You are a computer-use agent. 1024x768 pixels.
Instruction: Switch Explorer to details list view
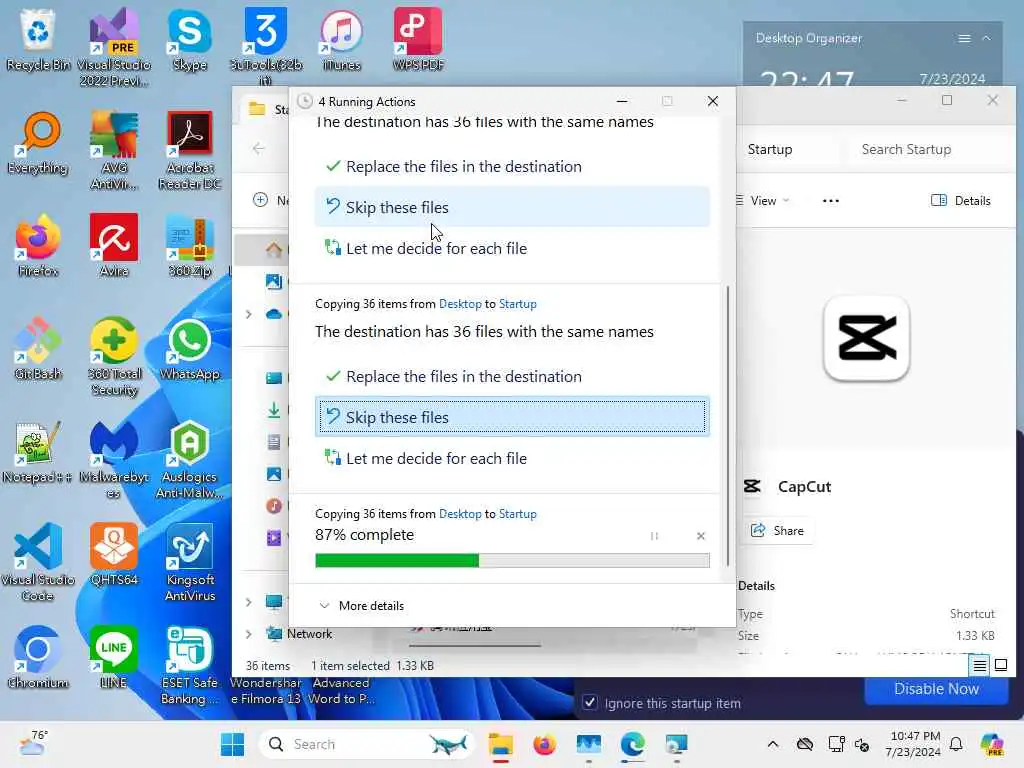coord(980,665)
